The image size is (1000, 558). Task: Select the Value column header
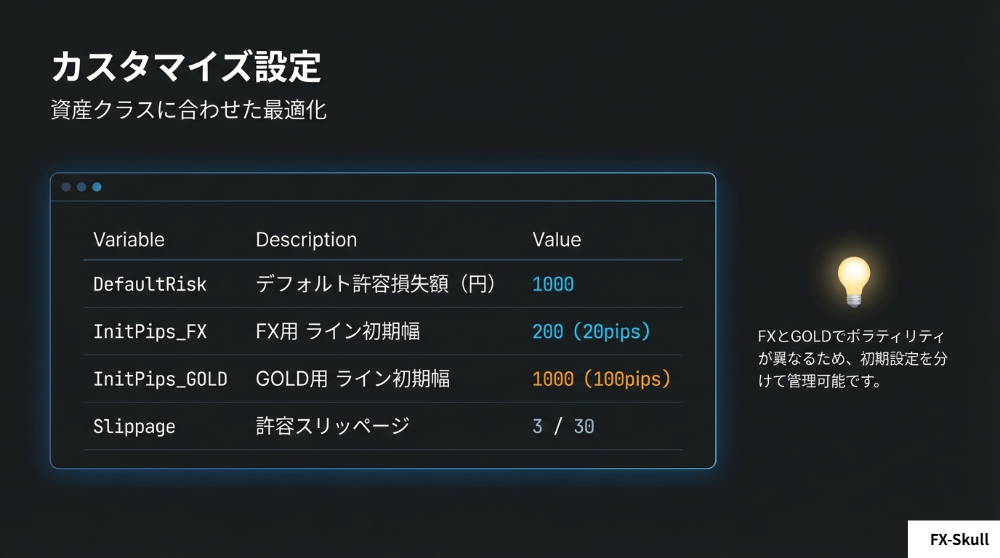coord(556,240)
